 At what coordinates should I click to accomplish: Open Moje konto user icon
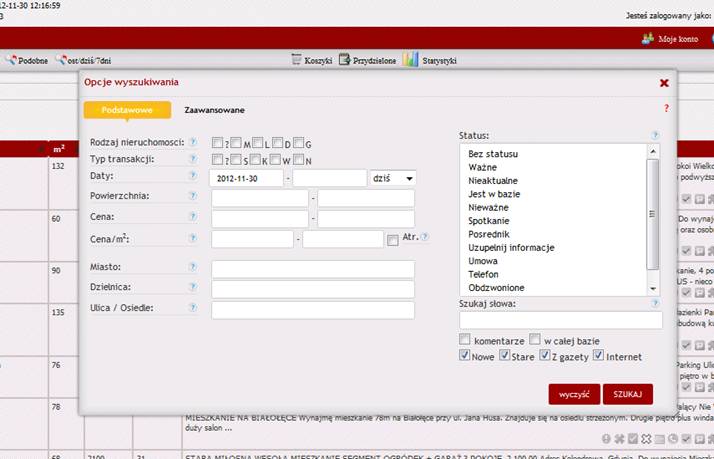coord(647,38)
